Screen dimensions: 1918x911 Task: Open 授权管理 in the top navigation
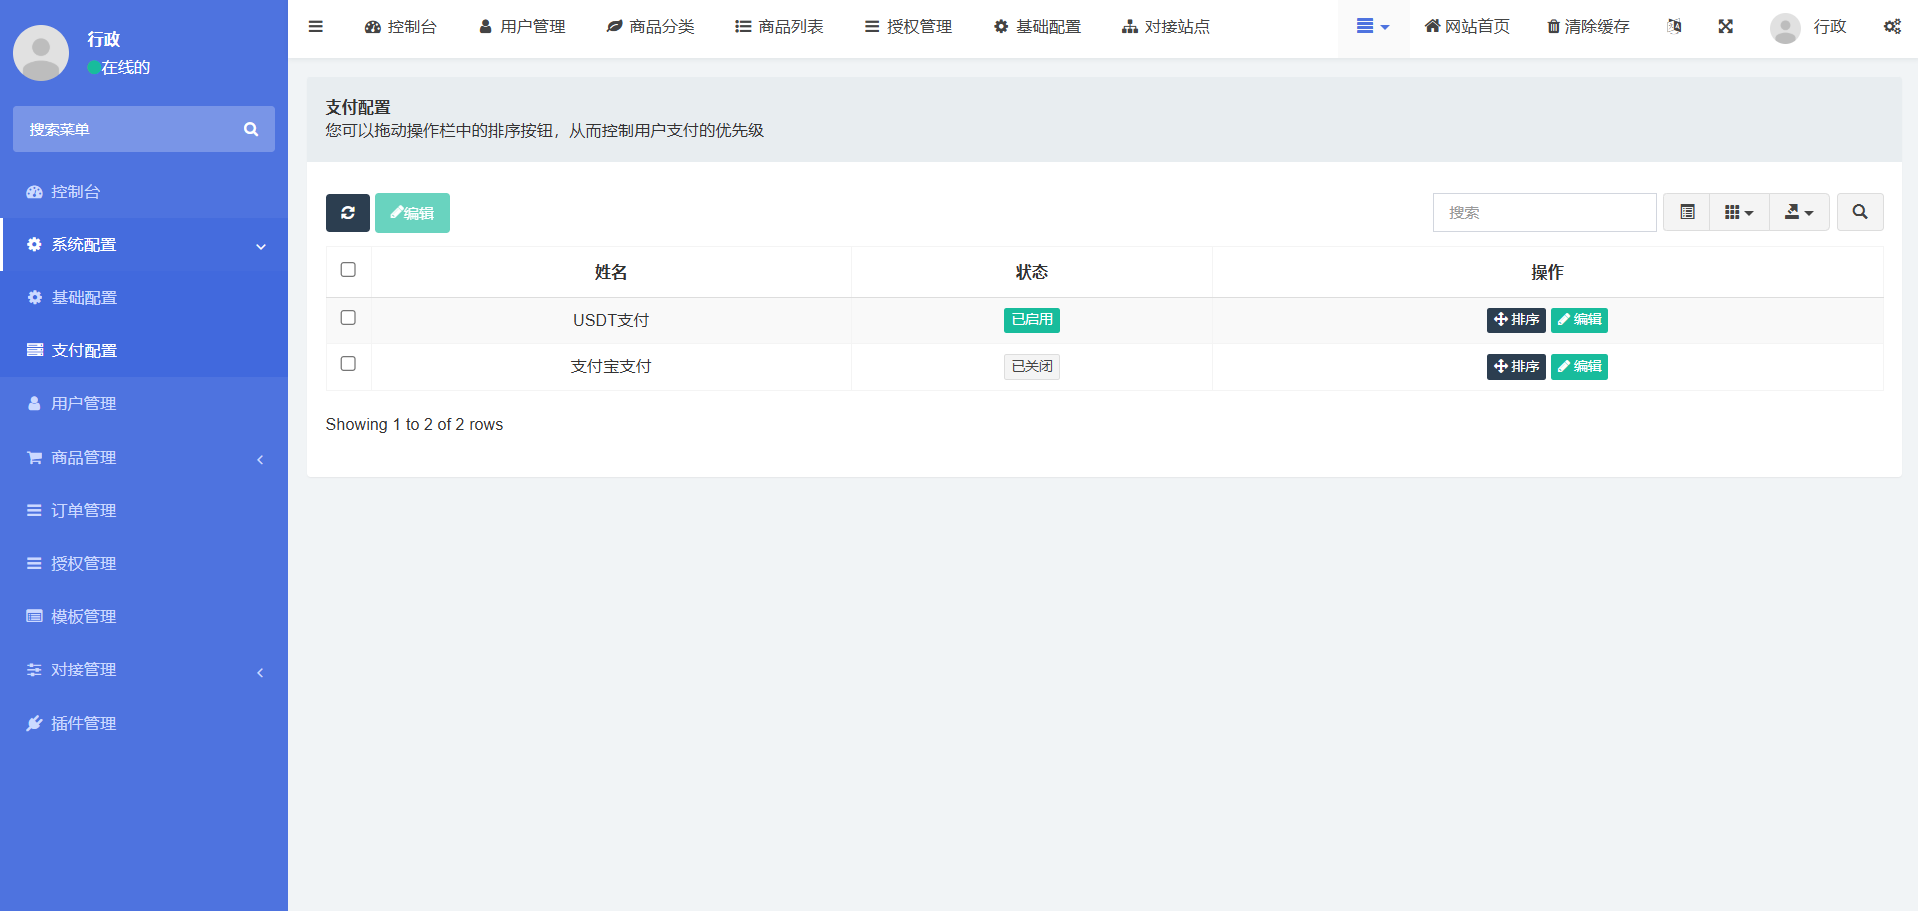(908, 27)
